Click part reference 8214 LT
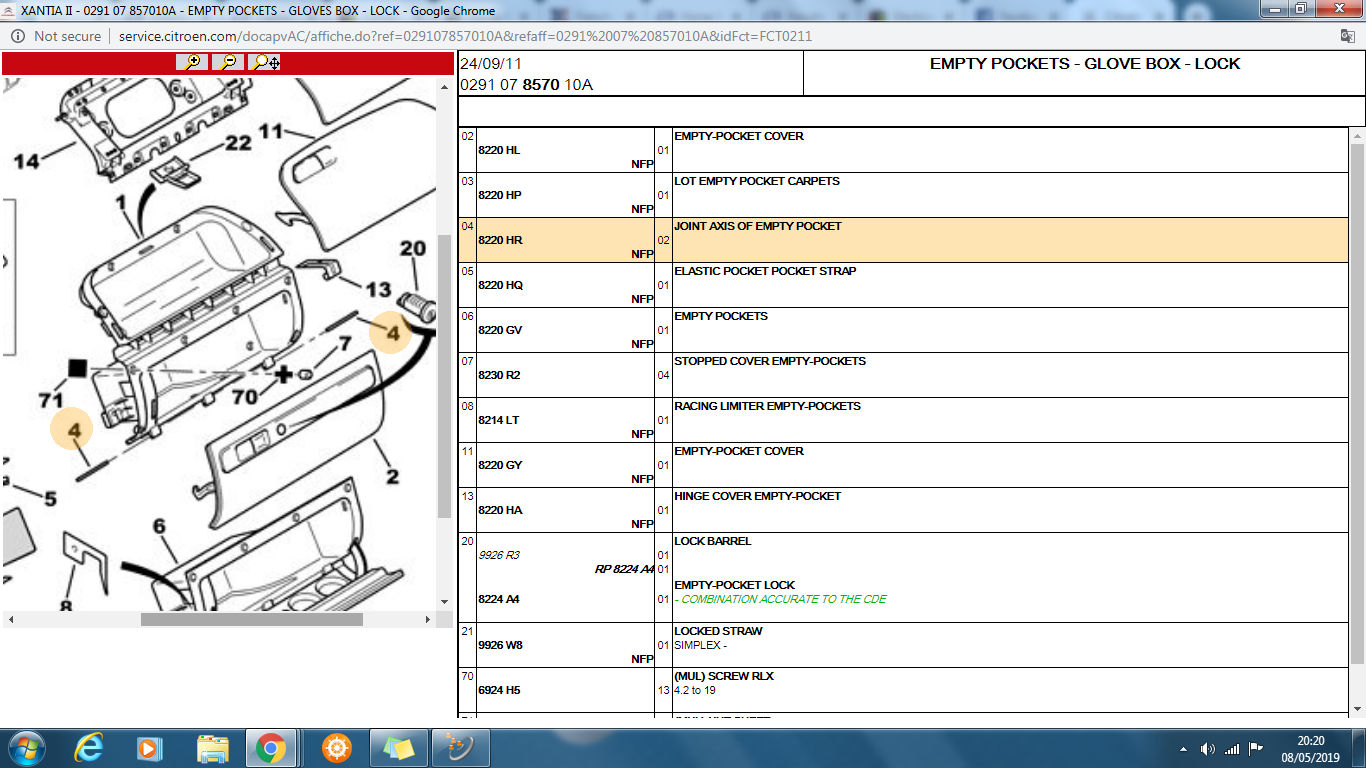This screenshot has height=768, width=1366. coord(499,420)
